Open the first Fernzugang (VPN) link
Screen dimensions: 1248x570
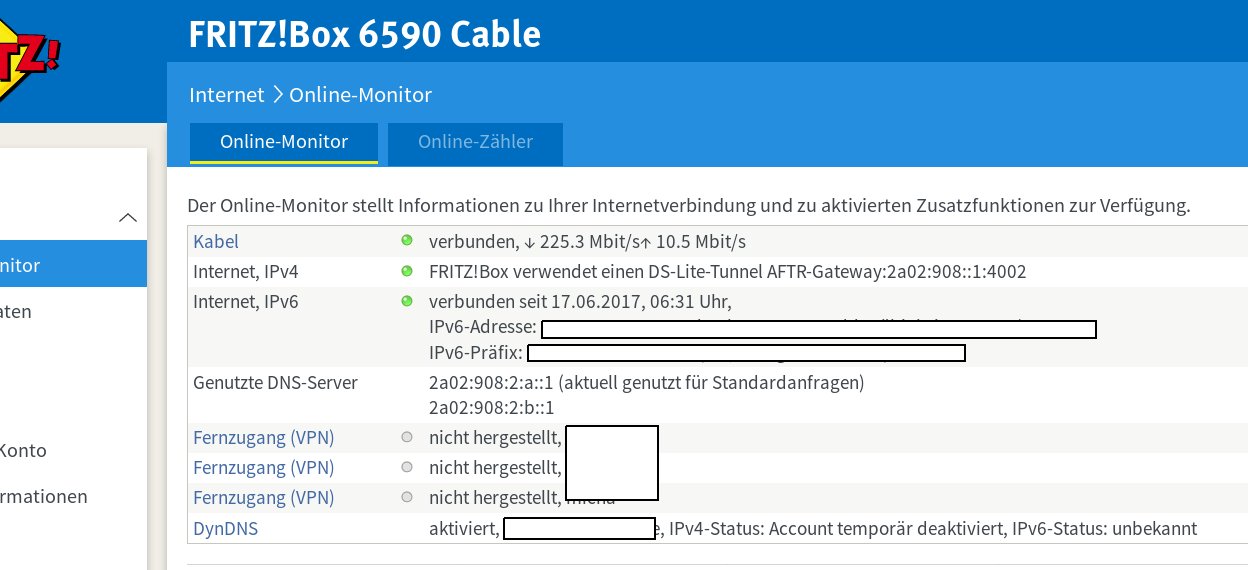[x=263, y=438]
